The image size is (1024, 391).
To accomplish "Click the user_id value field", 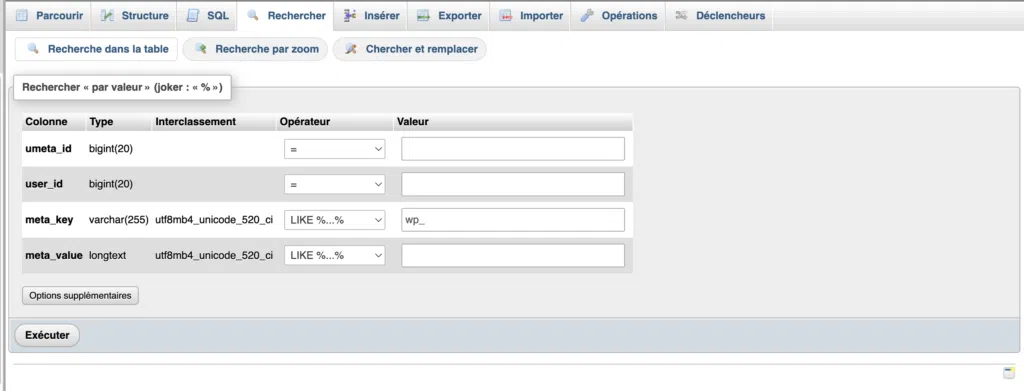I will click(x=513, y=184).
